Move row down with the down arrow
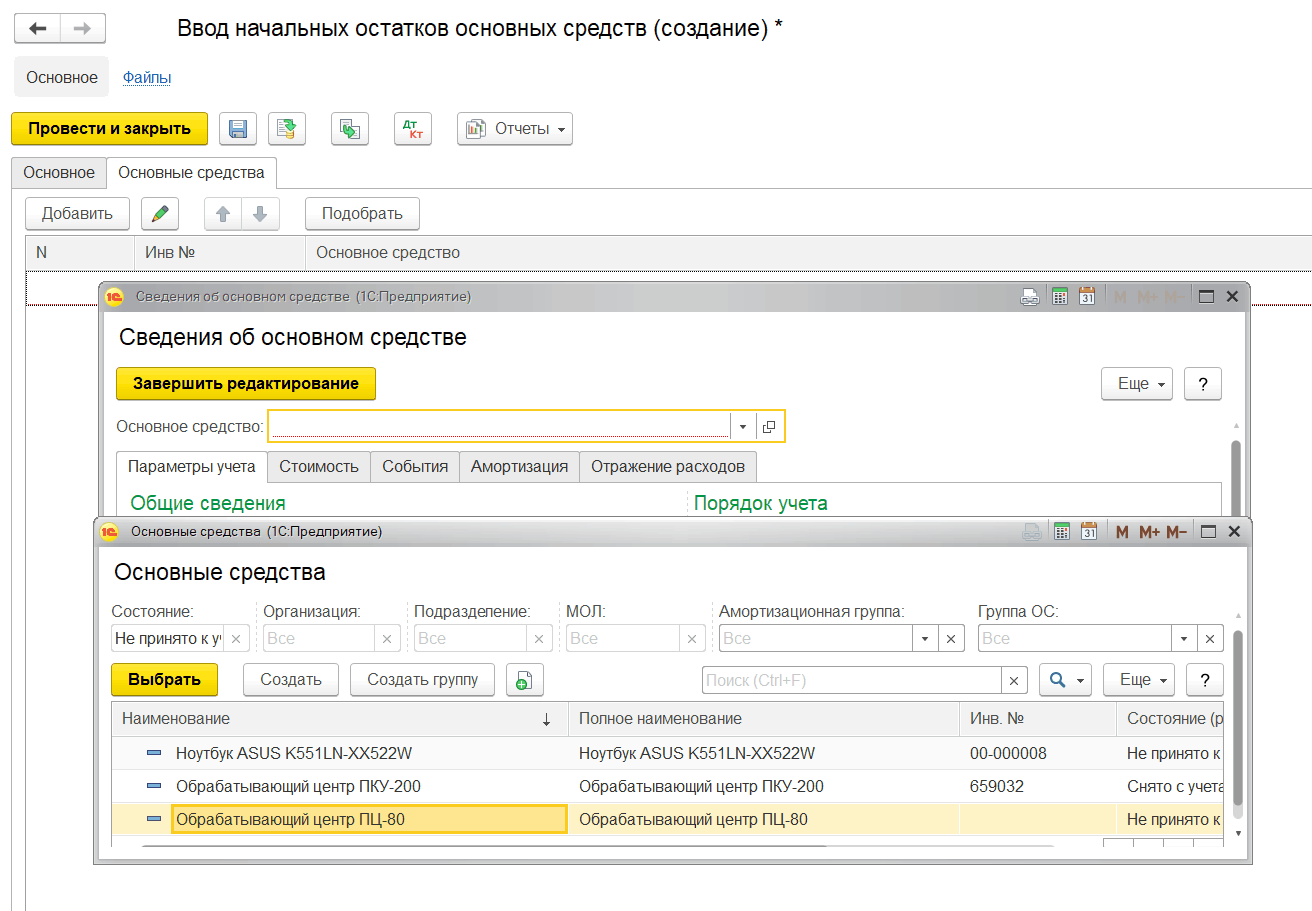The image size is (1312, 911). click(x=260, y=213)
